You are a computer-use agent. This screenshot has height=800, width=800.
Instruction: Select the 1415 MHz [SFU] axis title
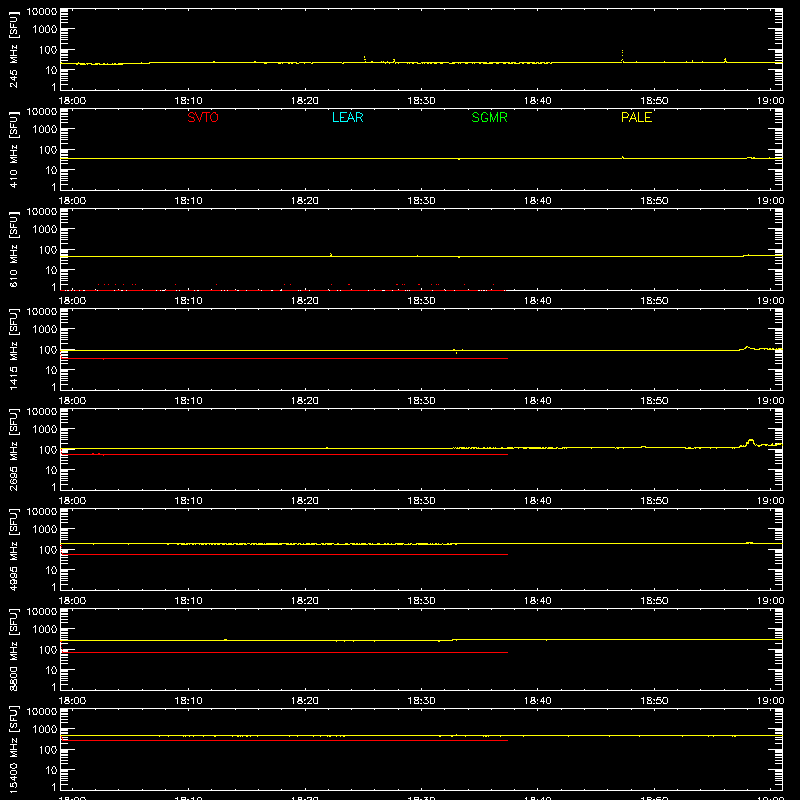[14, 350]
